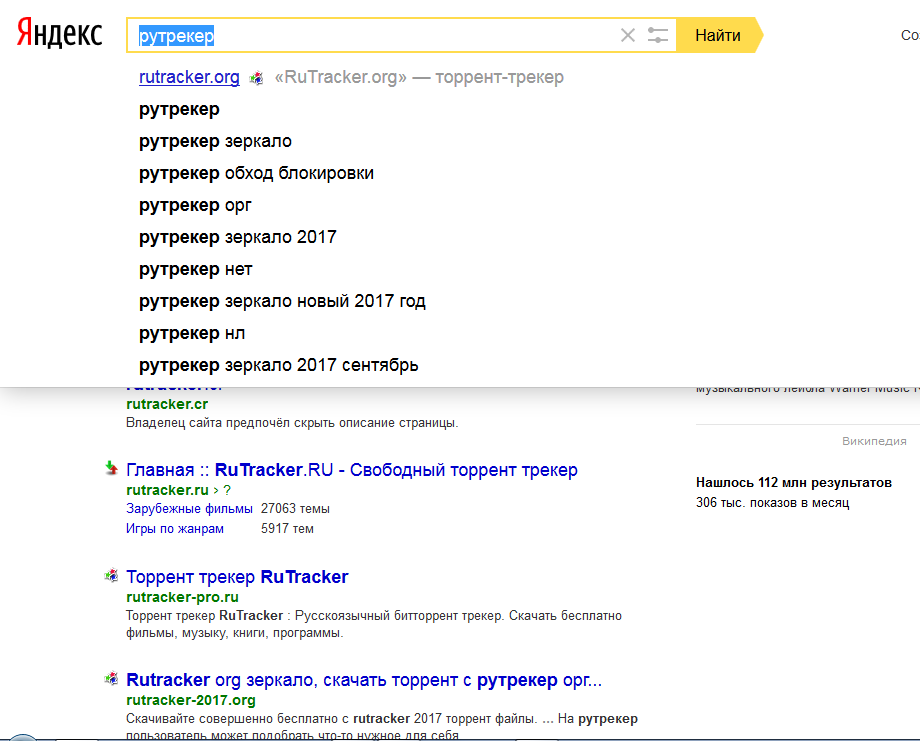Screen dimensions: 920x741
Task: Click the green rutracker-2017.org URL
Action: click(191, 700)
